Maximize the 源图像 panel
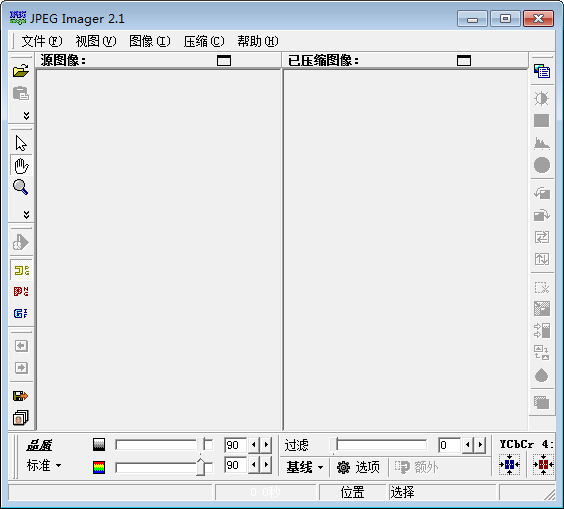Viewport: 564px width, 509px height. click(224, 60)
